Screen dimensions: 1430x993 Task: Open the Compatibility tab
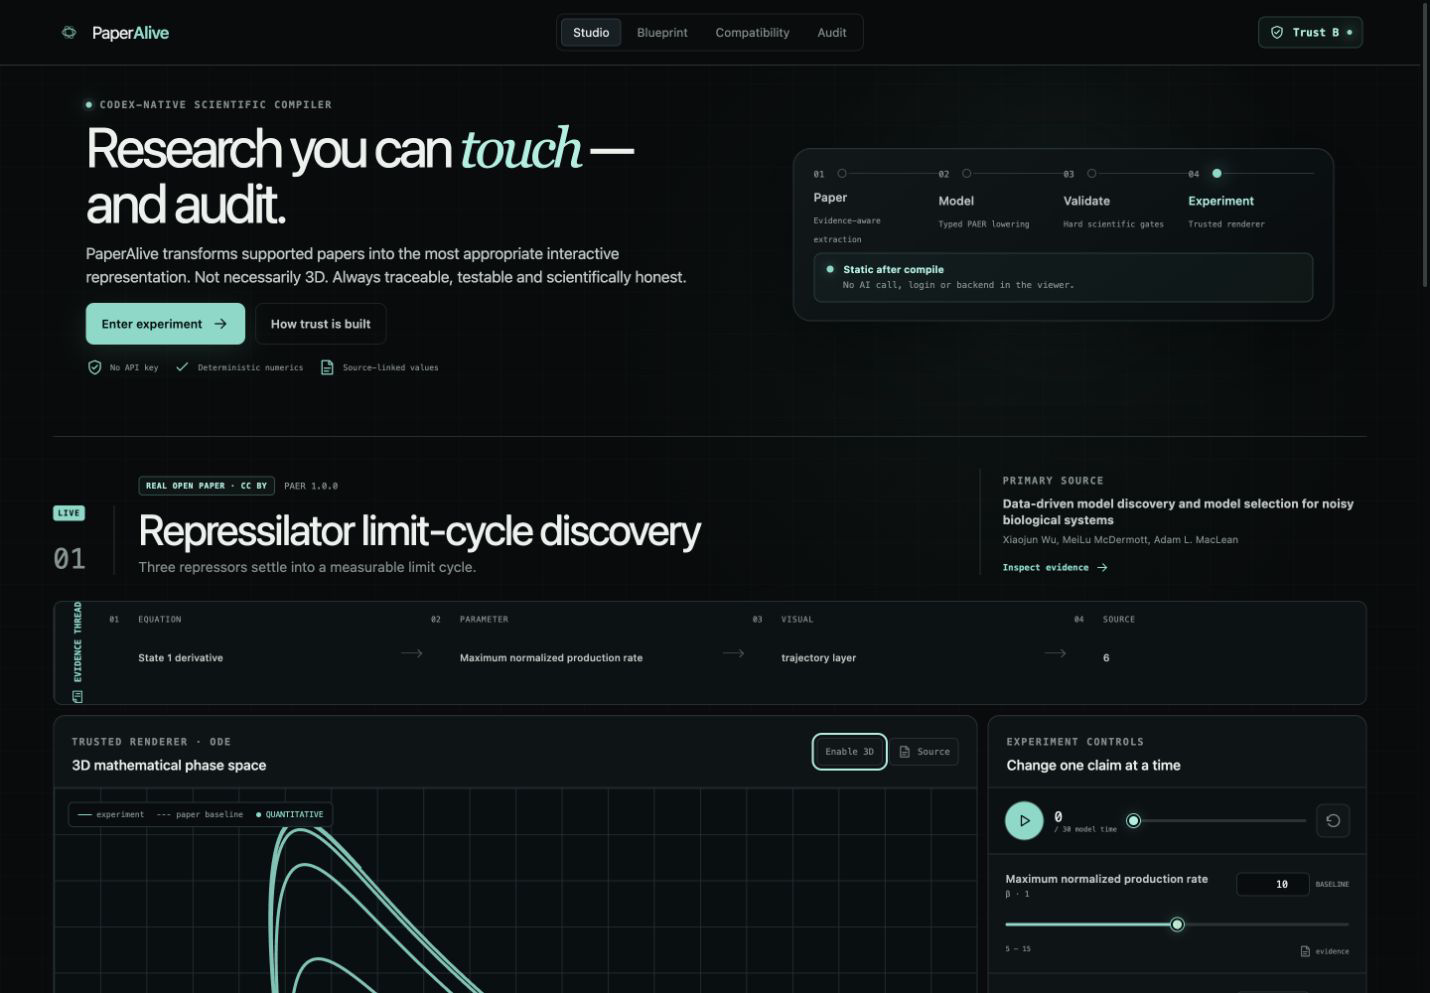[752, 33]
